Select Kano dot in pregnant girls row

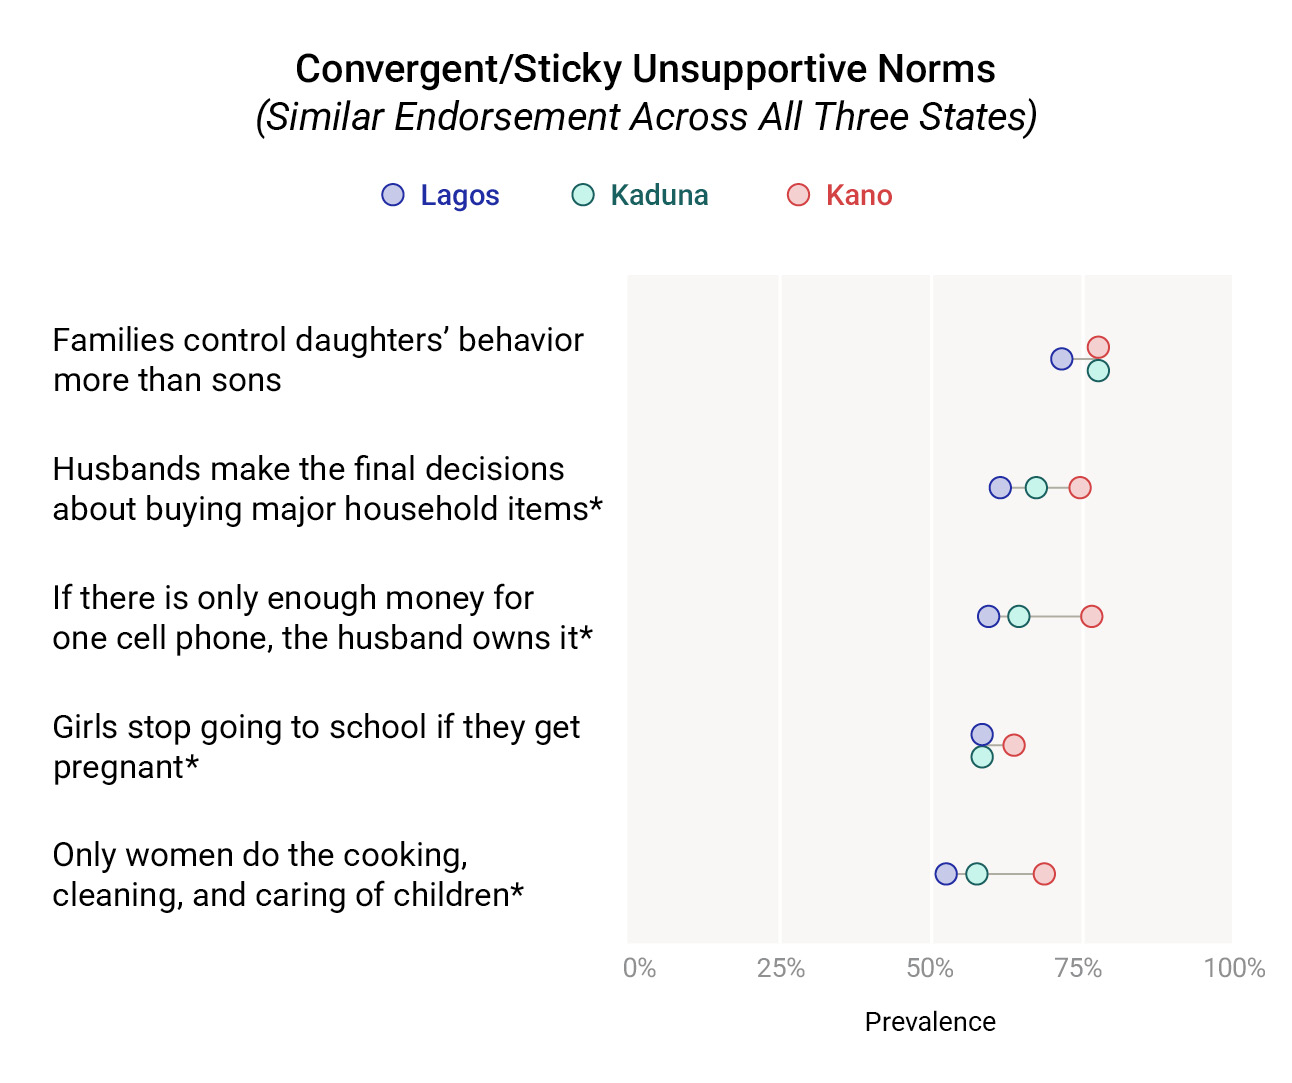pos(1014,745)
